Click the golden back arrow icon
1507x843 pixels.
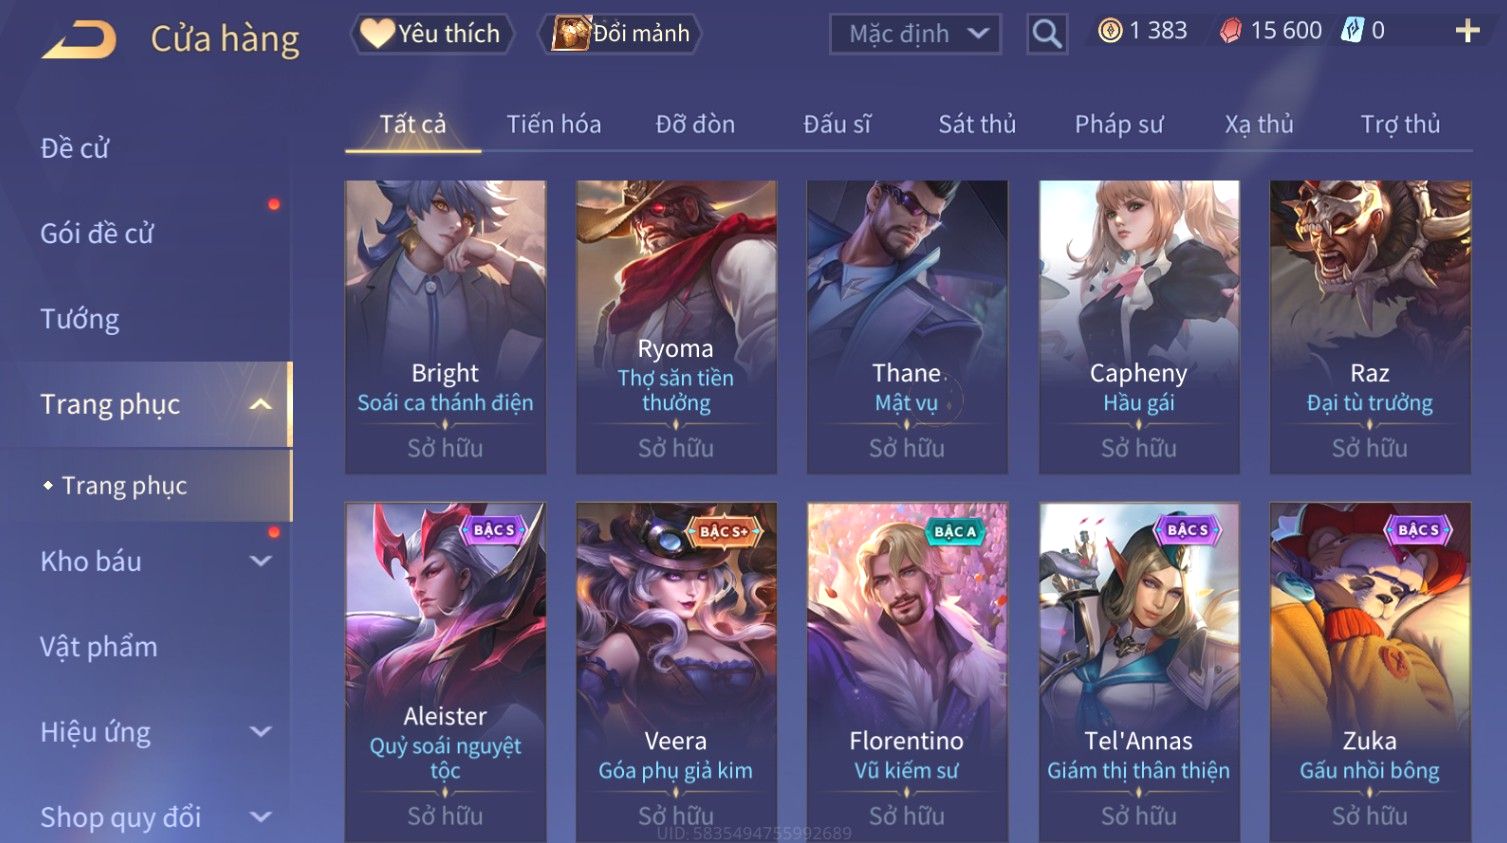click(x=79, y=39)
